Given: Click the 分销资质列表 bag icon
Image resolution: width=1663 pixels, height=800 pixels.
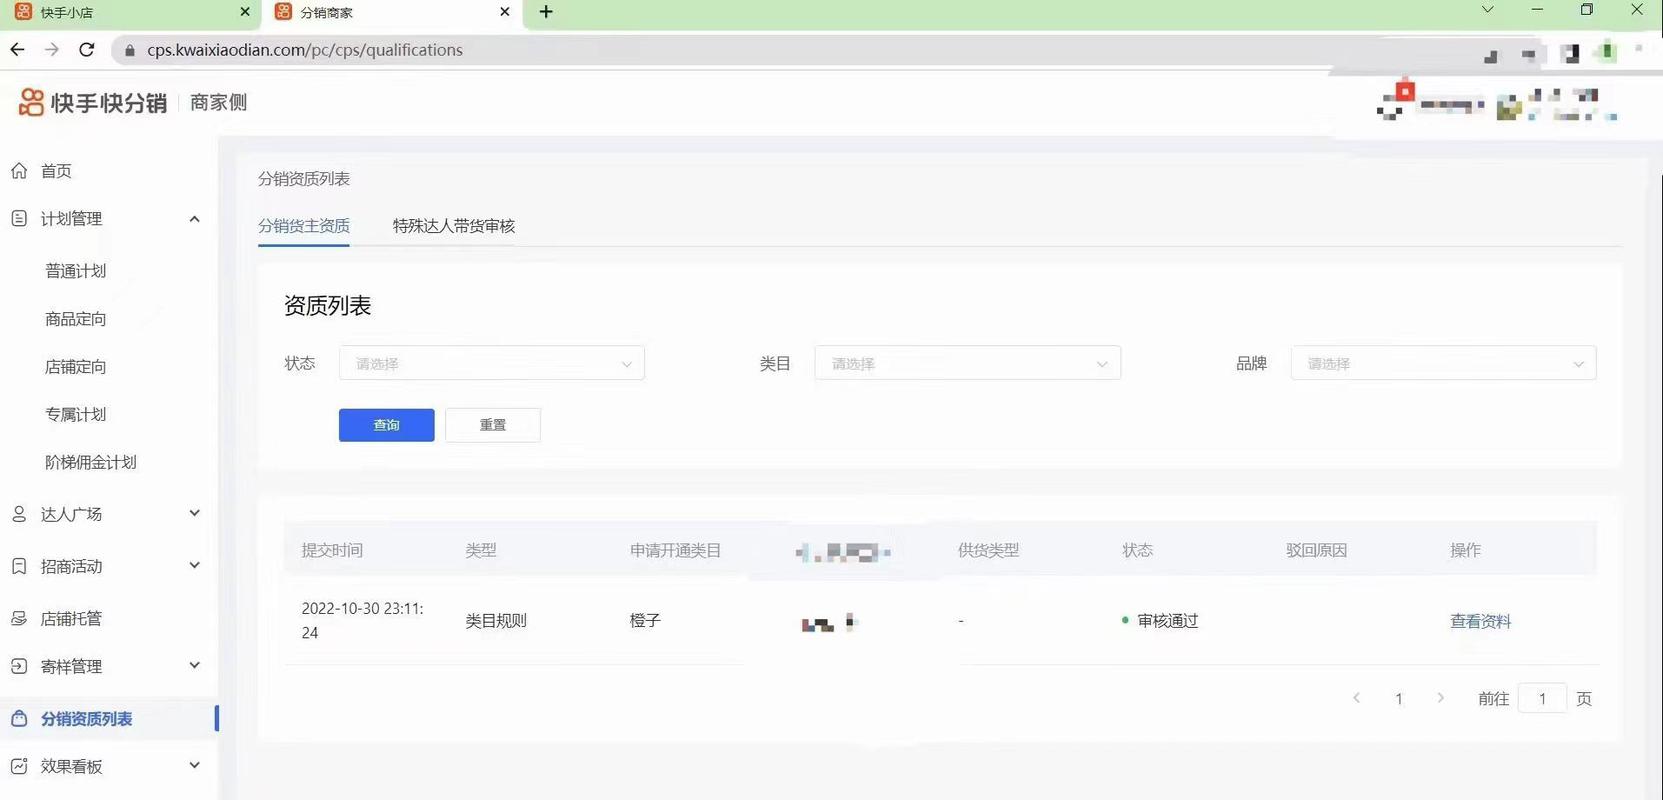Looking at the screenshot, I should click(19, 718).
